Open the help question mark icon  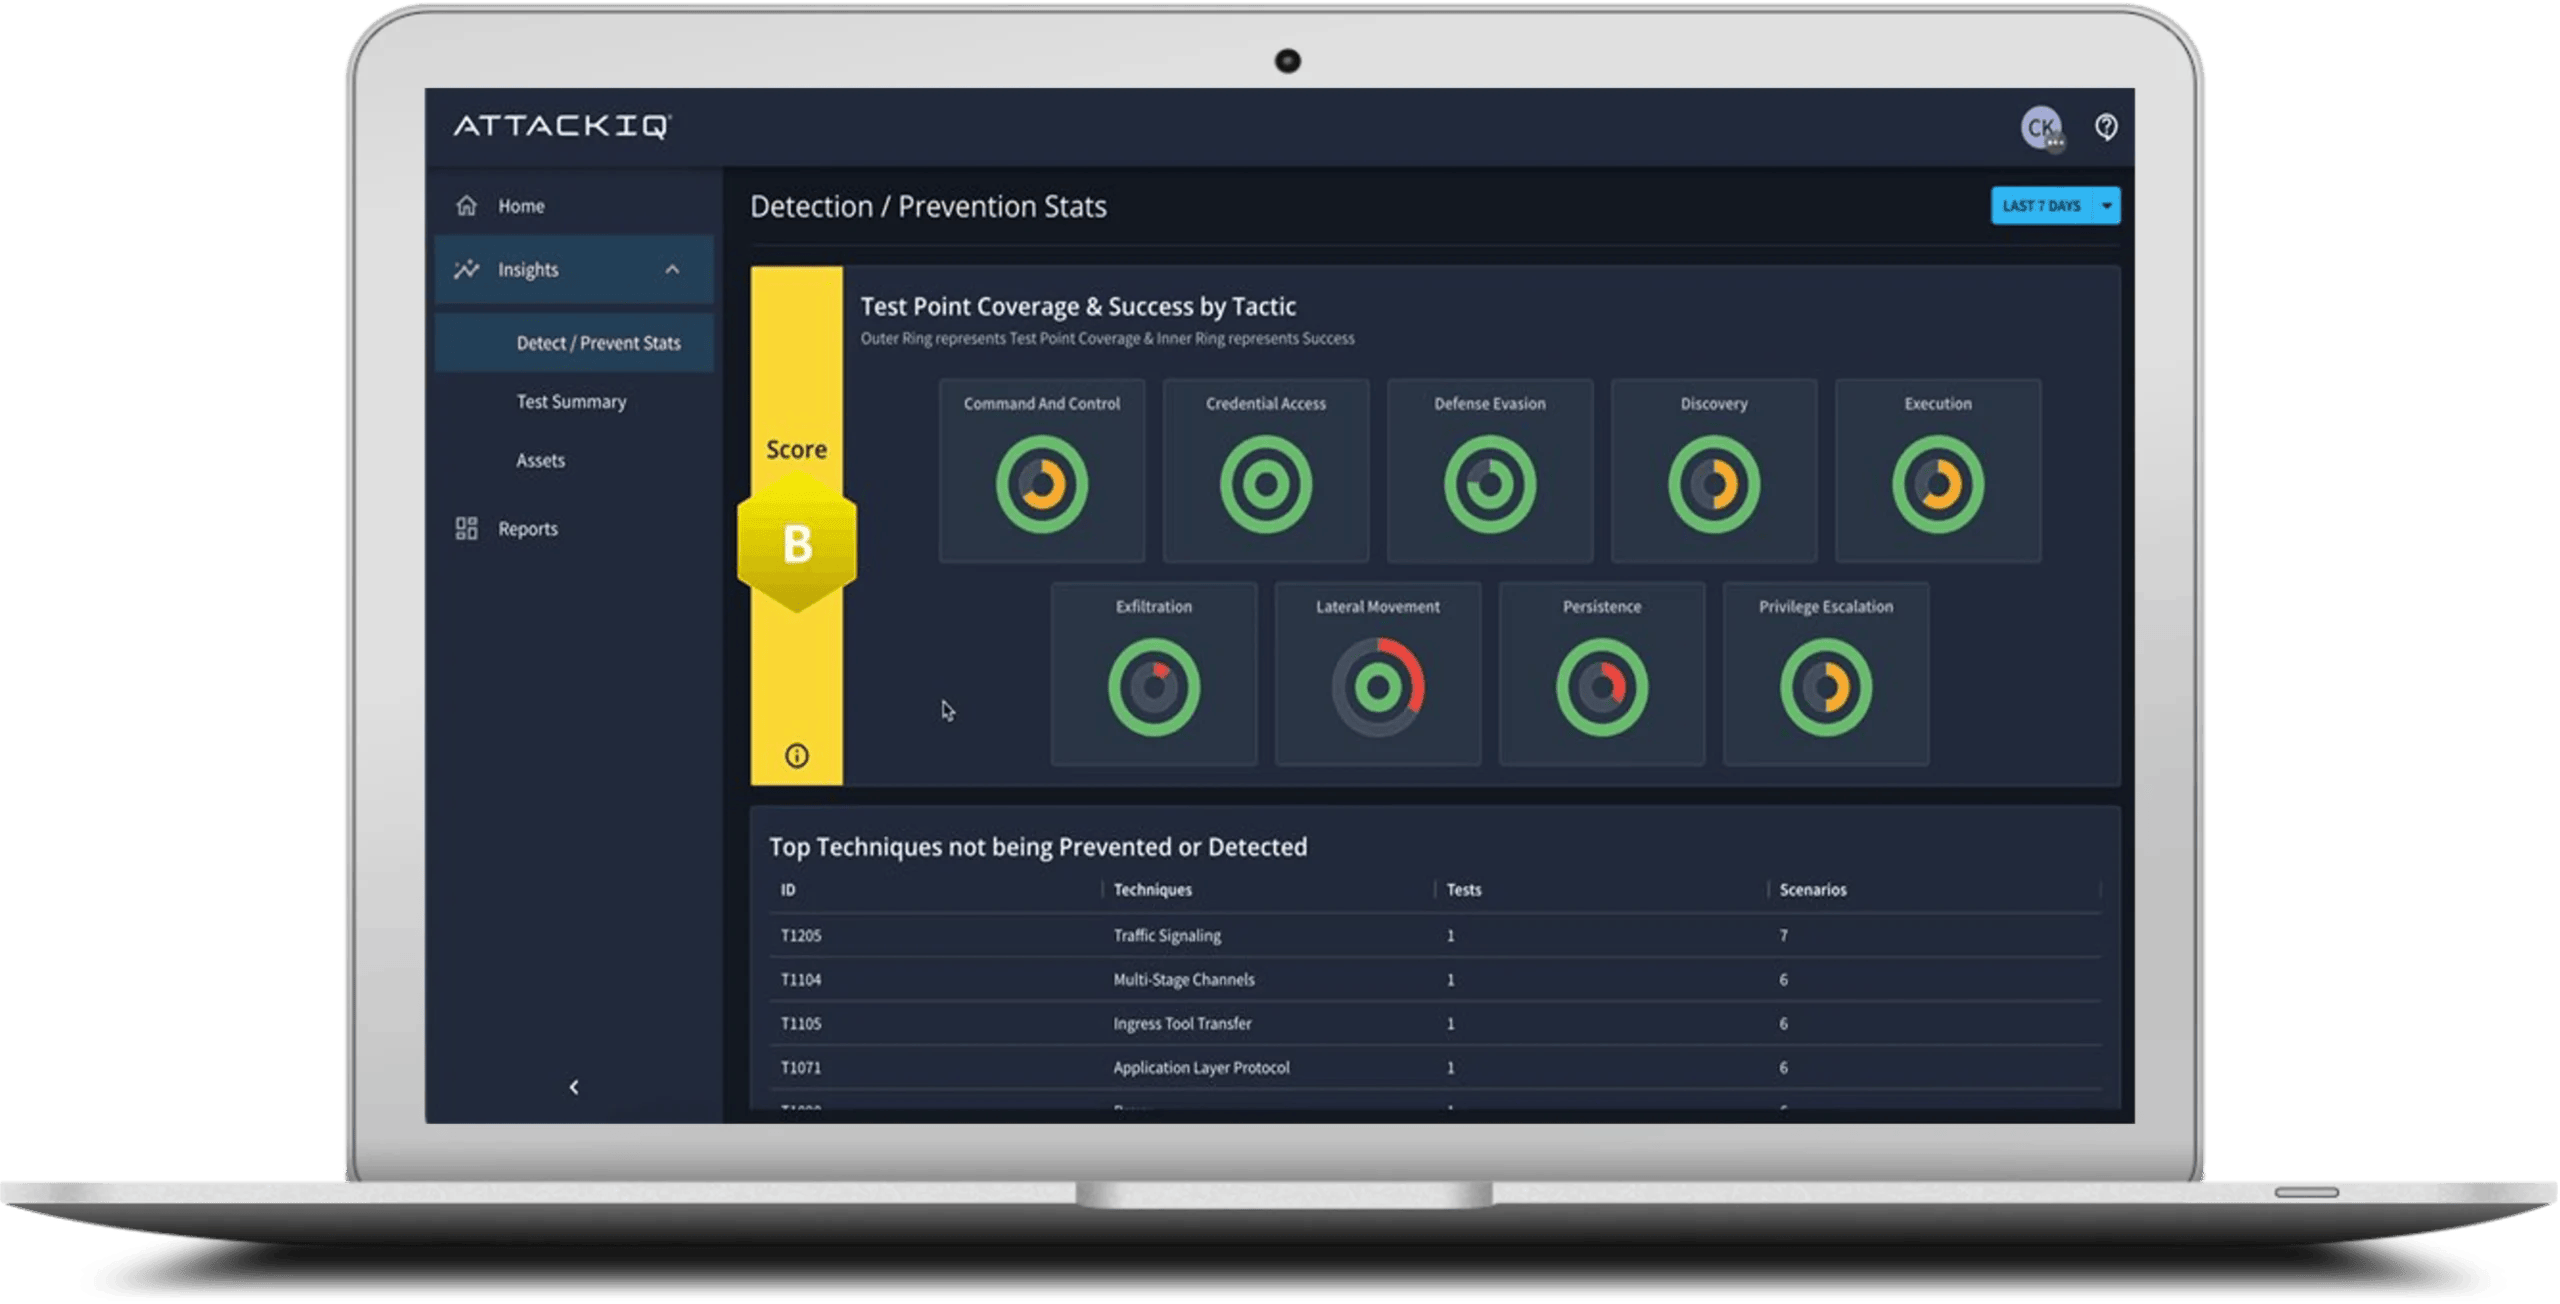tap(2106, 127)
